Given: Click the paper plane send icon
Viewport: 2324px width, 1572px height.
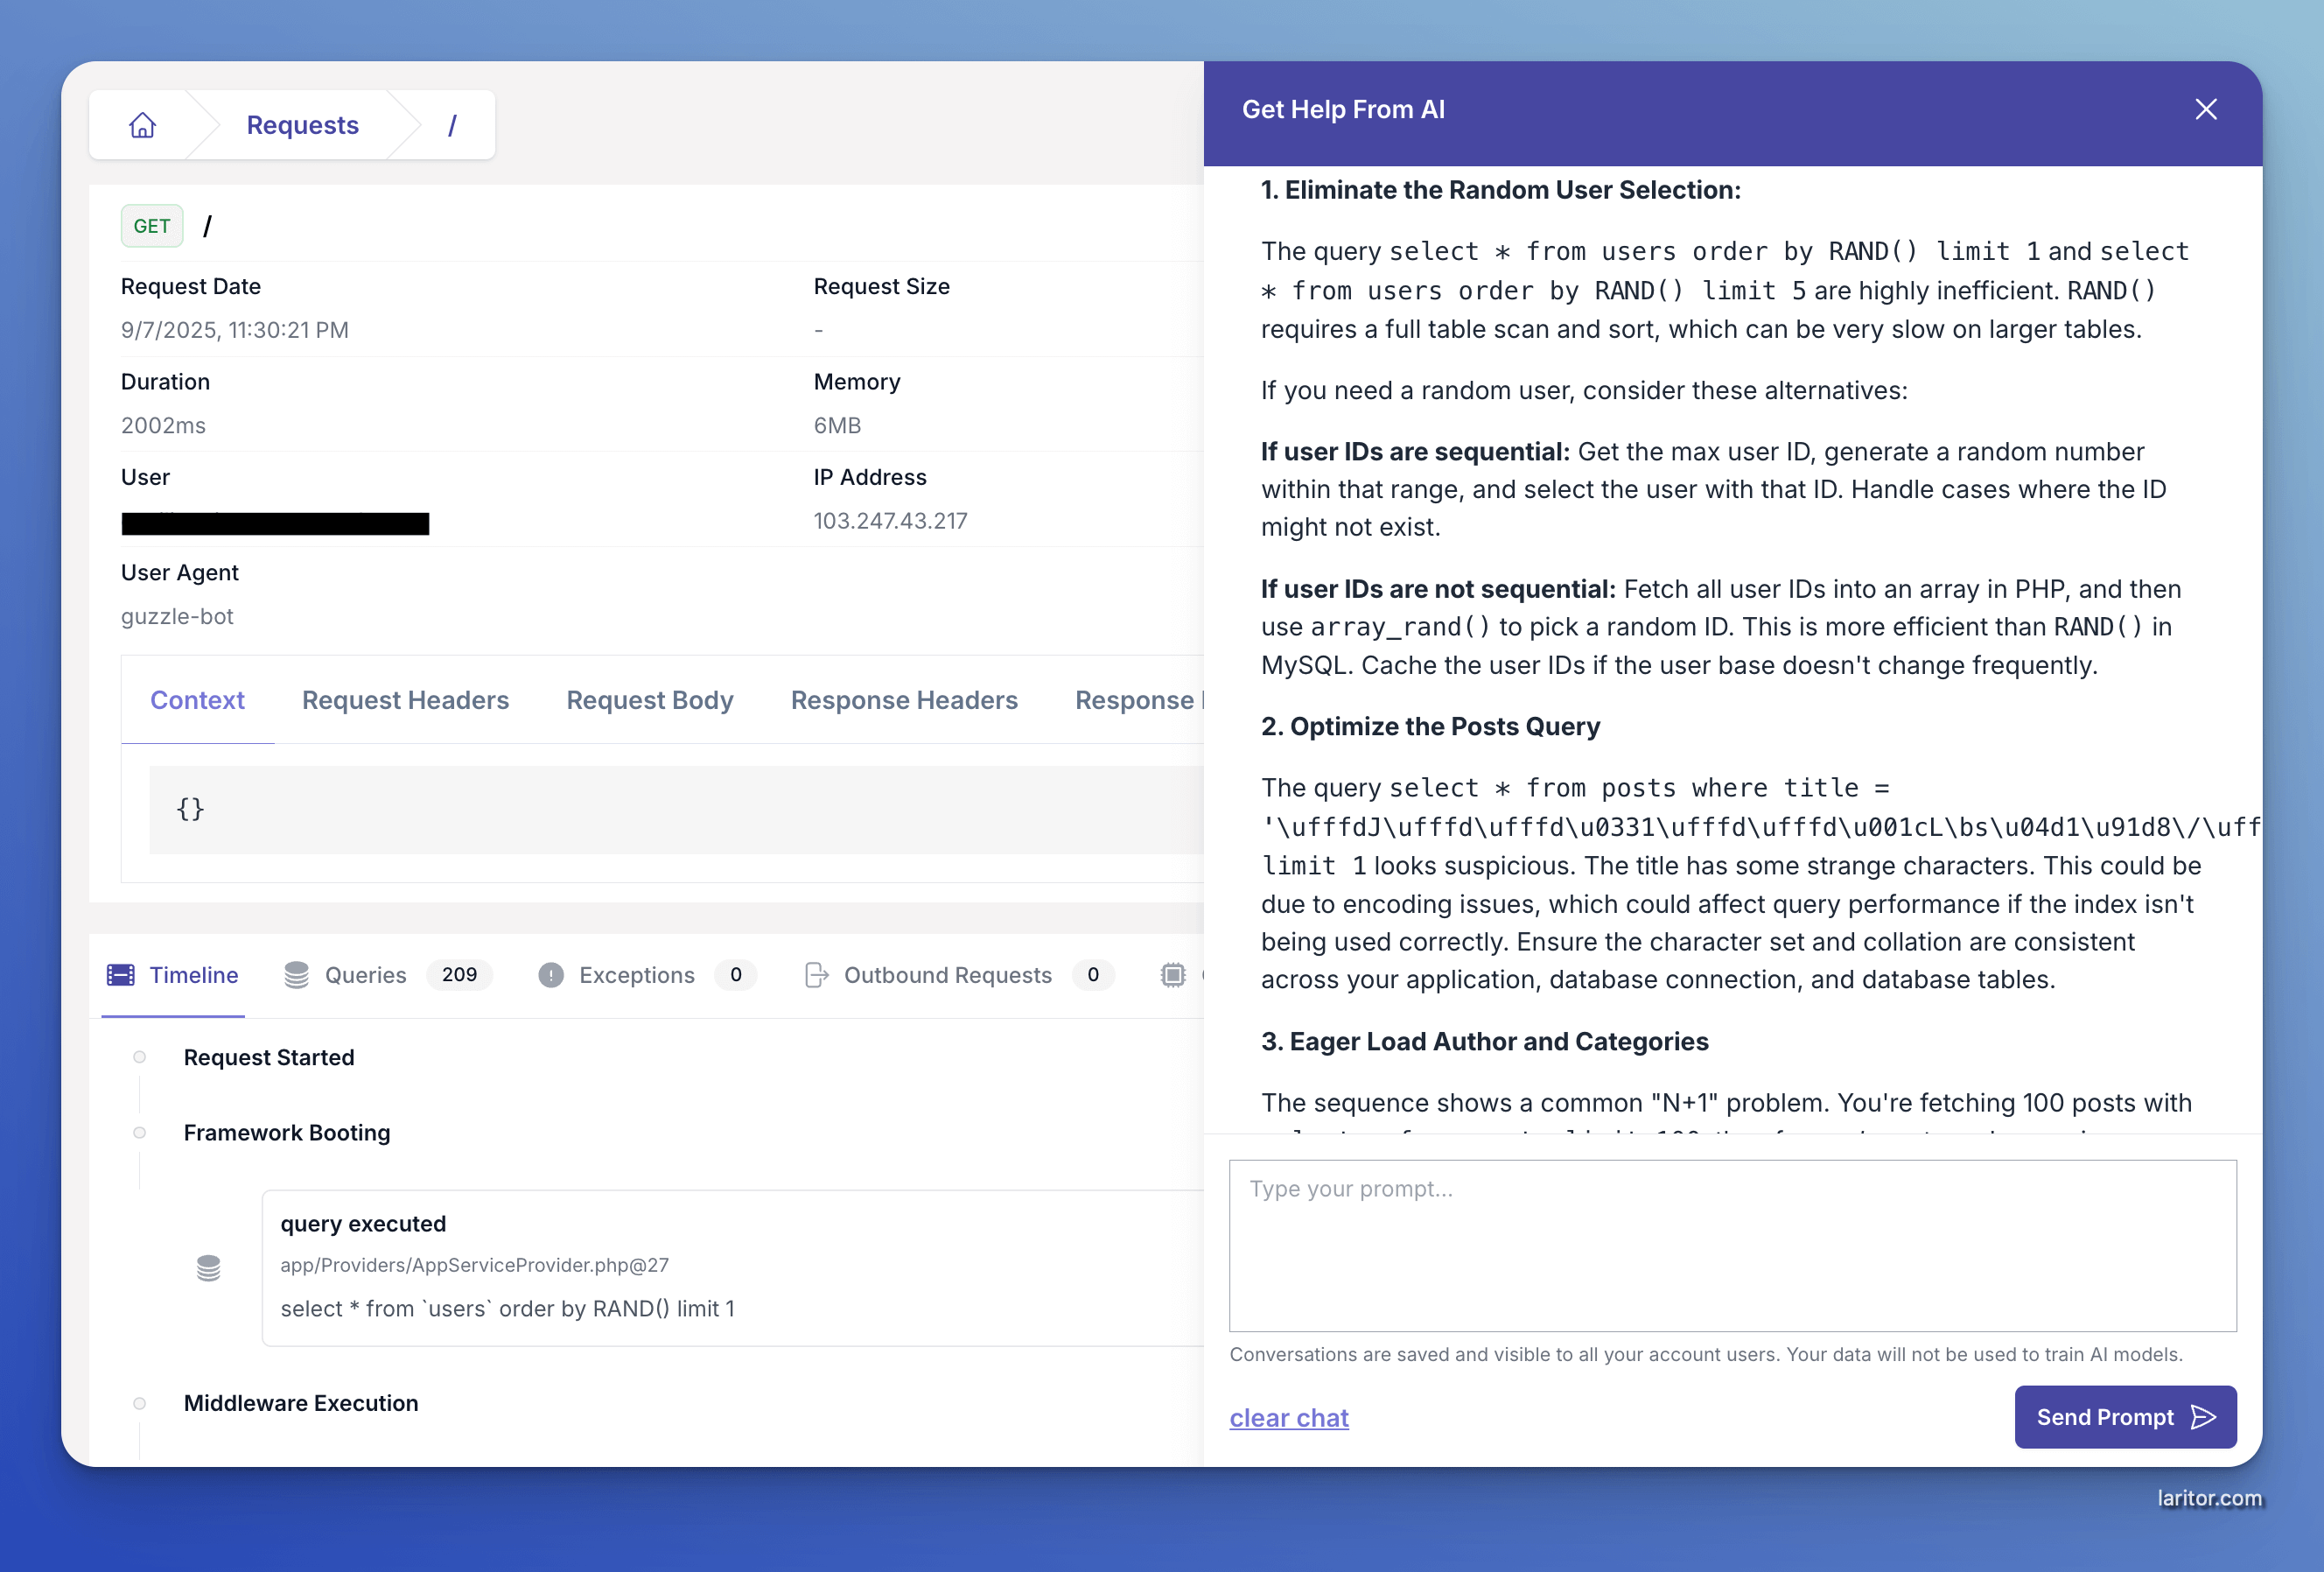Looking at the screenshot, I should click(2203, 1417).
